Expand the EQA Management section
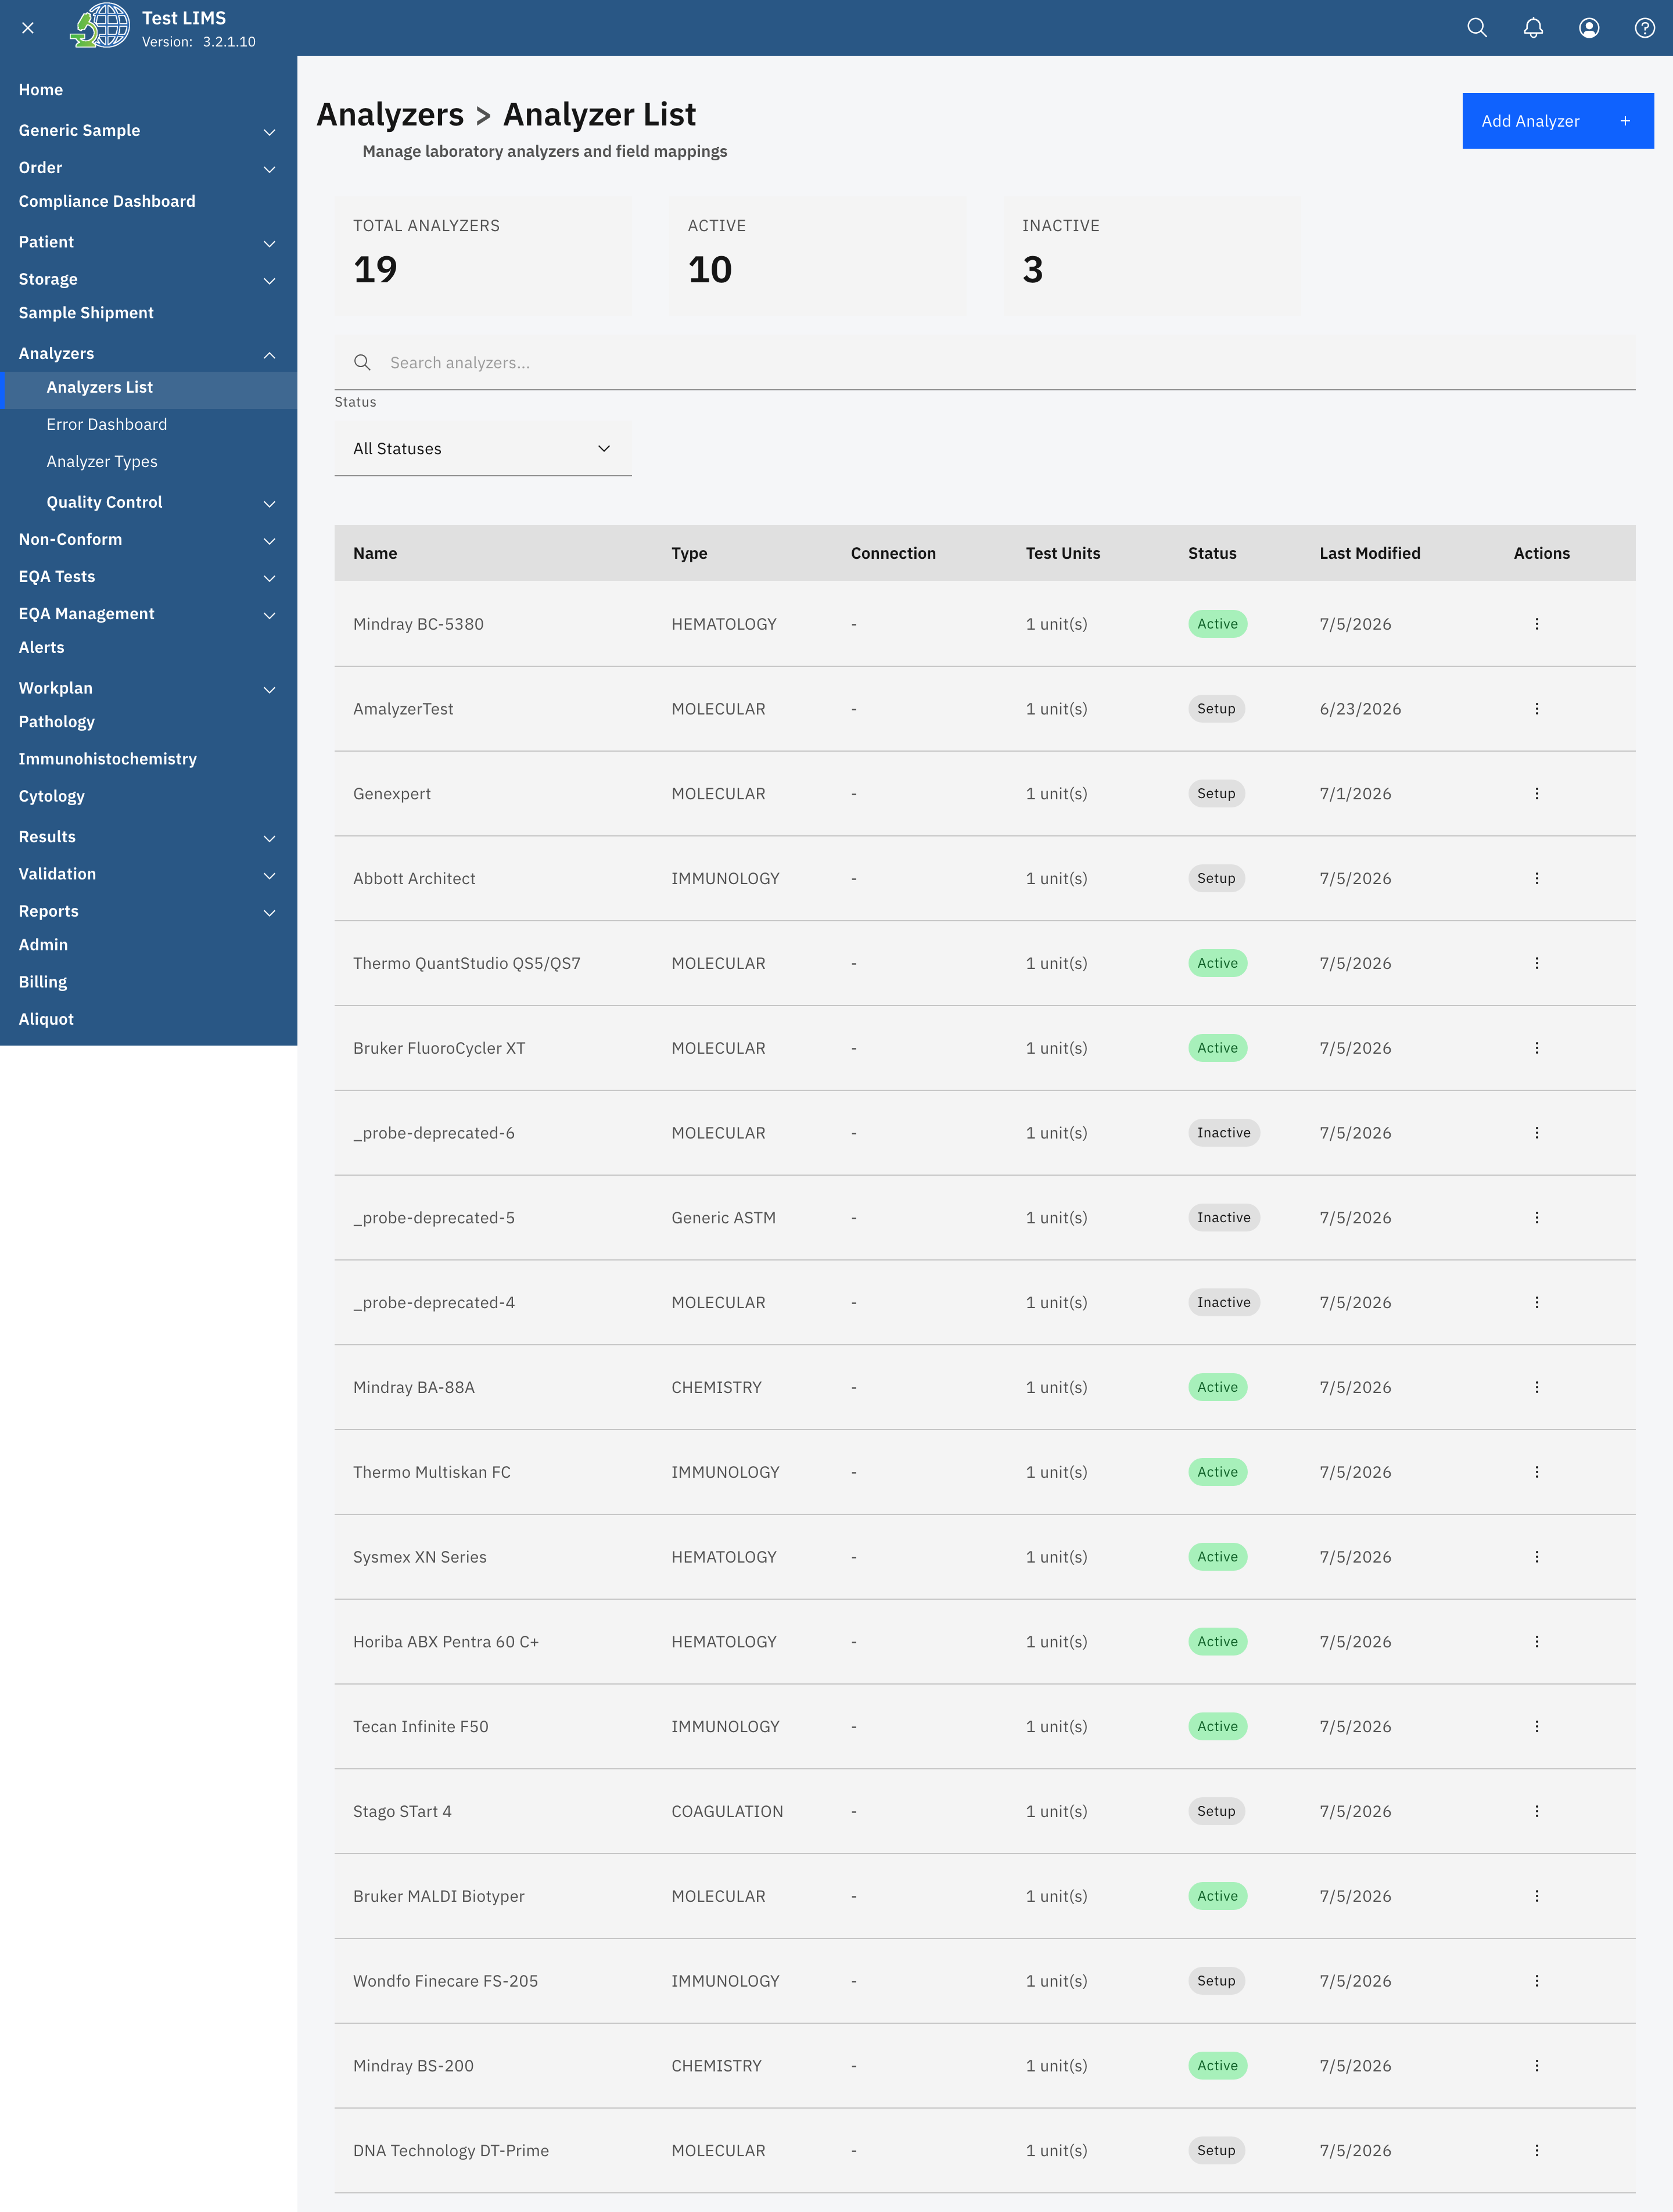 click(x=148, y=614)
